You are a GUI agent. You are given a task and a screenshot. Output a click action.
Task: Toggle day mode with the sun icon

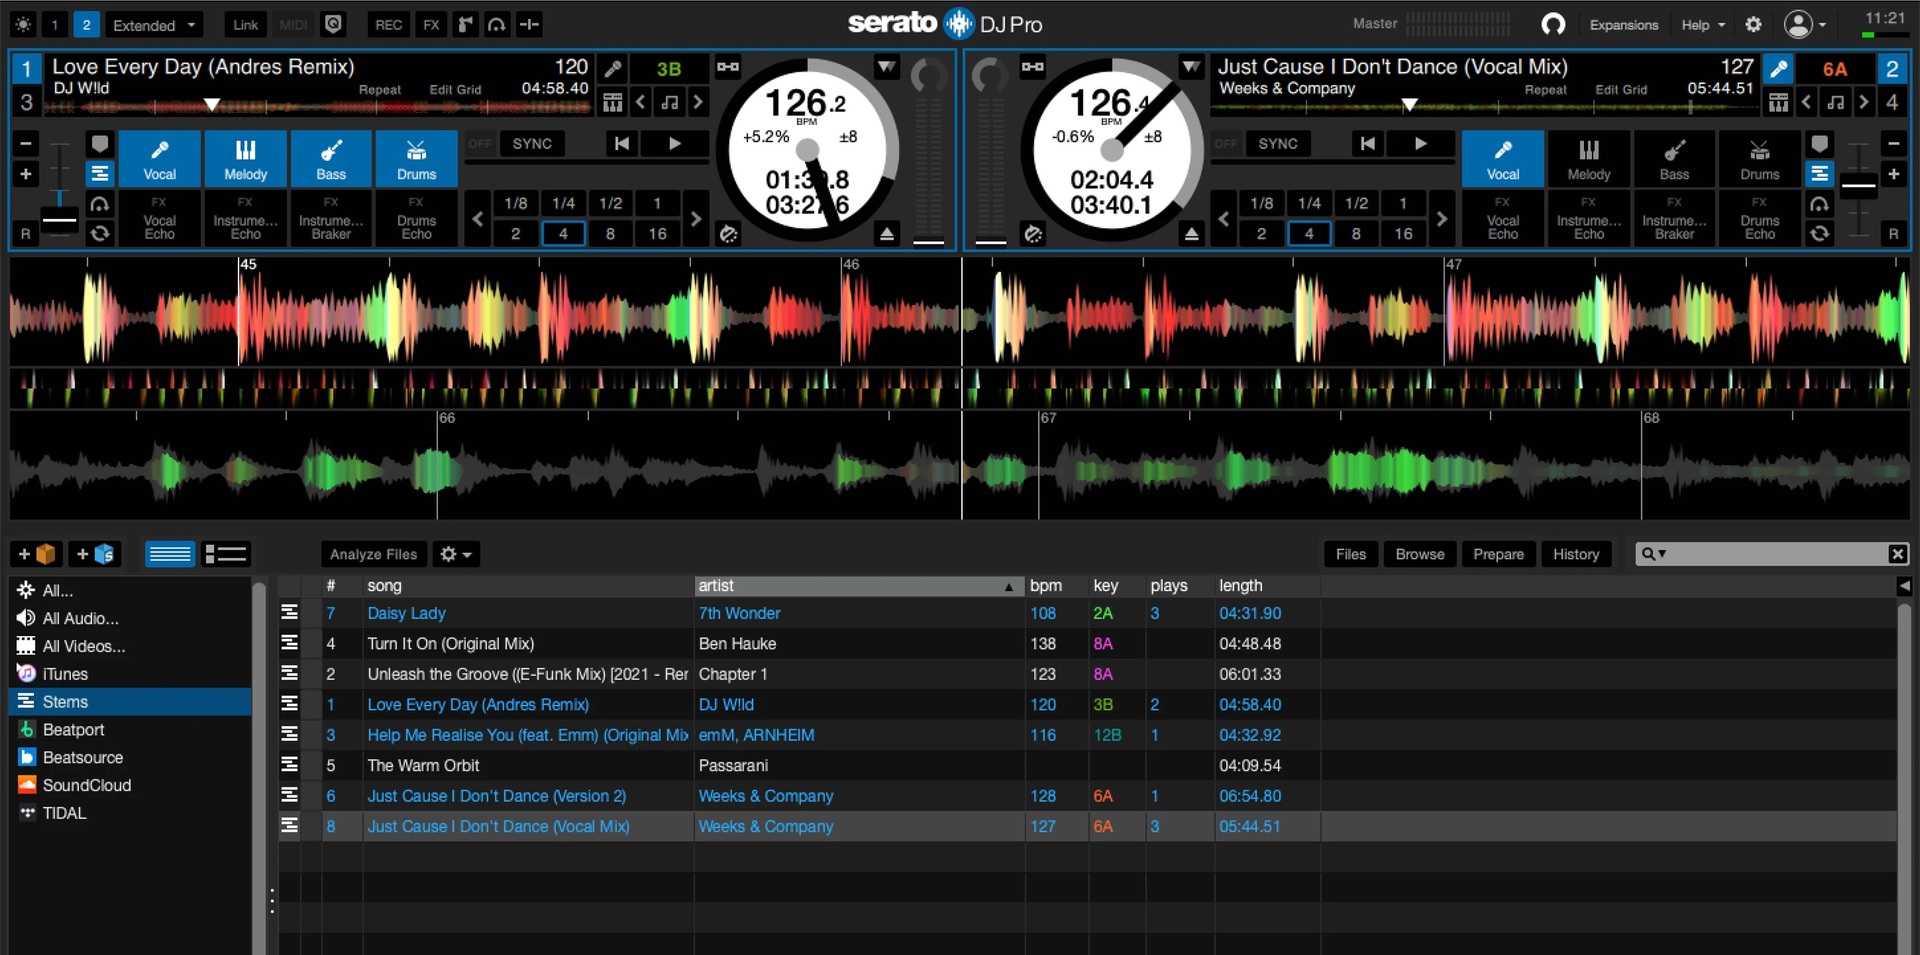21,24
